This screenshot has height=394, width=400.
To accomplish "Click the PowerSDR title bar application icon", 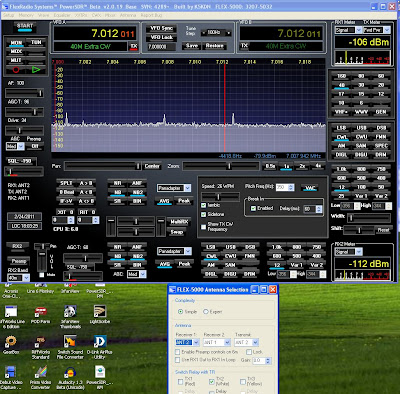I will (5, 6).
